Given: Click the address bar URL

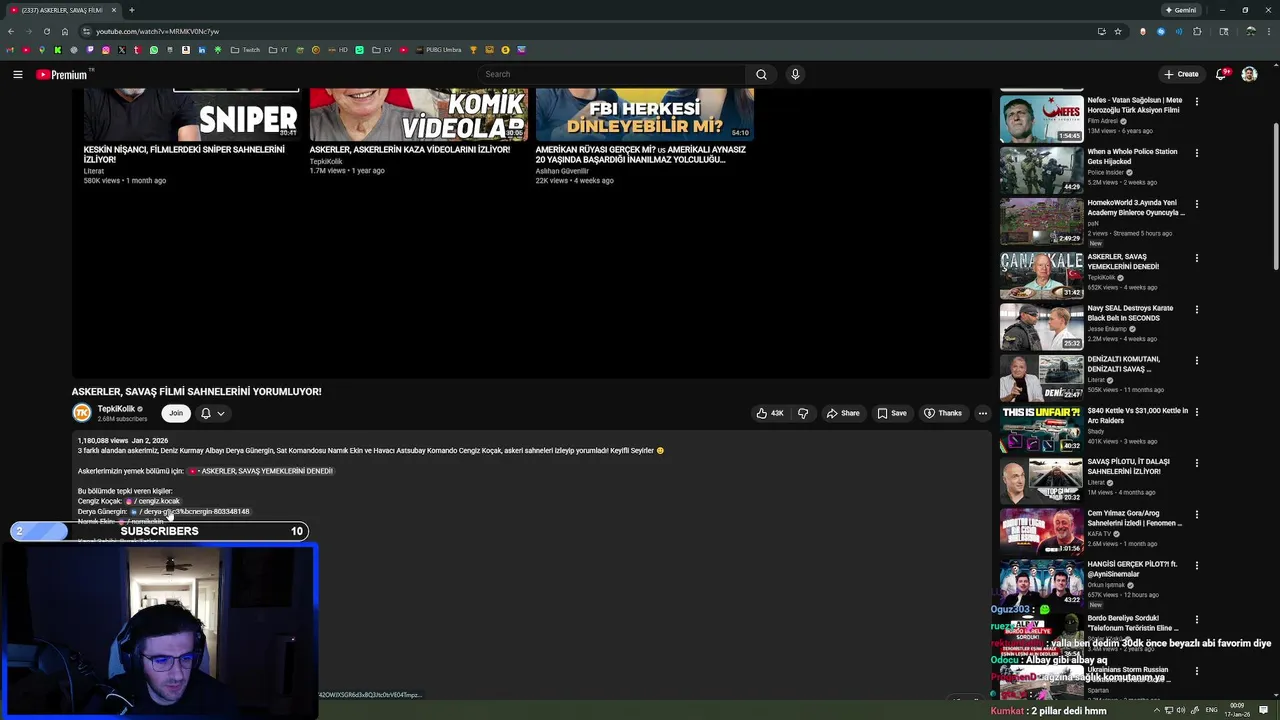Looking at the screenshot, I should tap(157, 31).
